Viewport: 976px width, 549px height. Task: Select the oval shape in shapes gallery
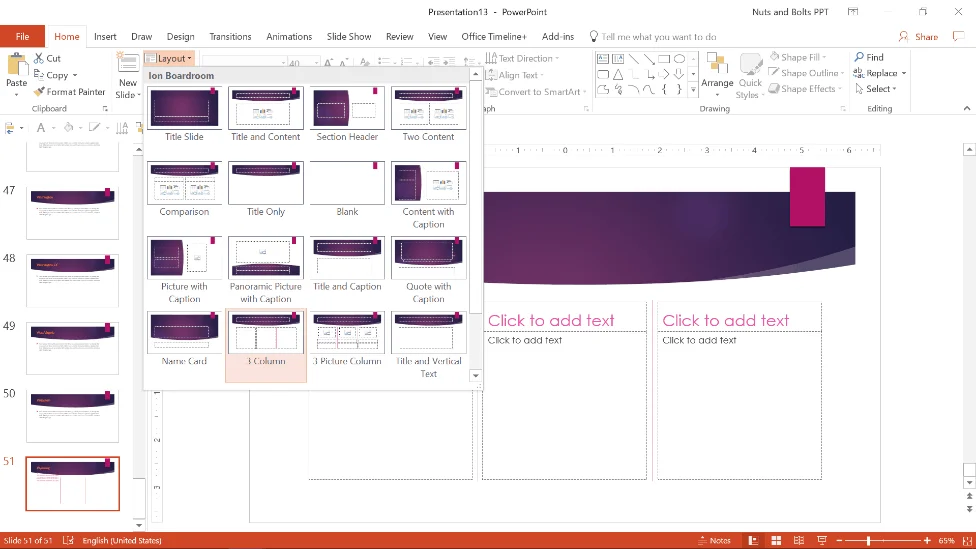(x=679, y=59)
